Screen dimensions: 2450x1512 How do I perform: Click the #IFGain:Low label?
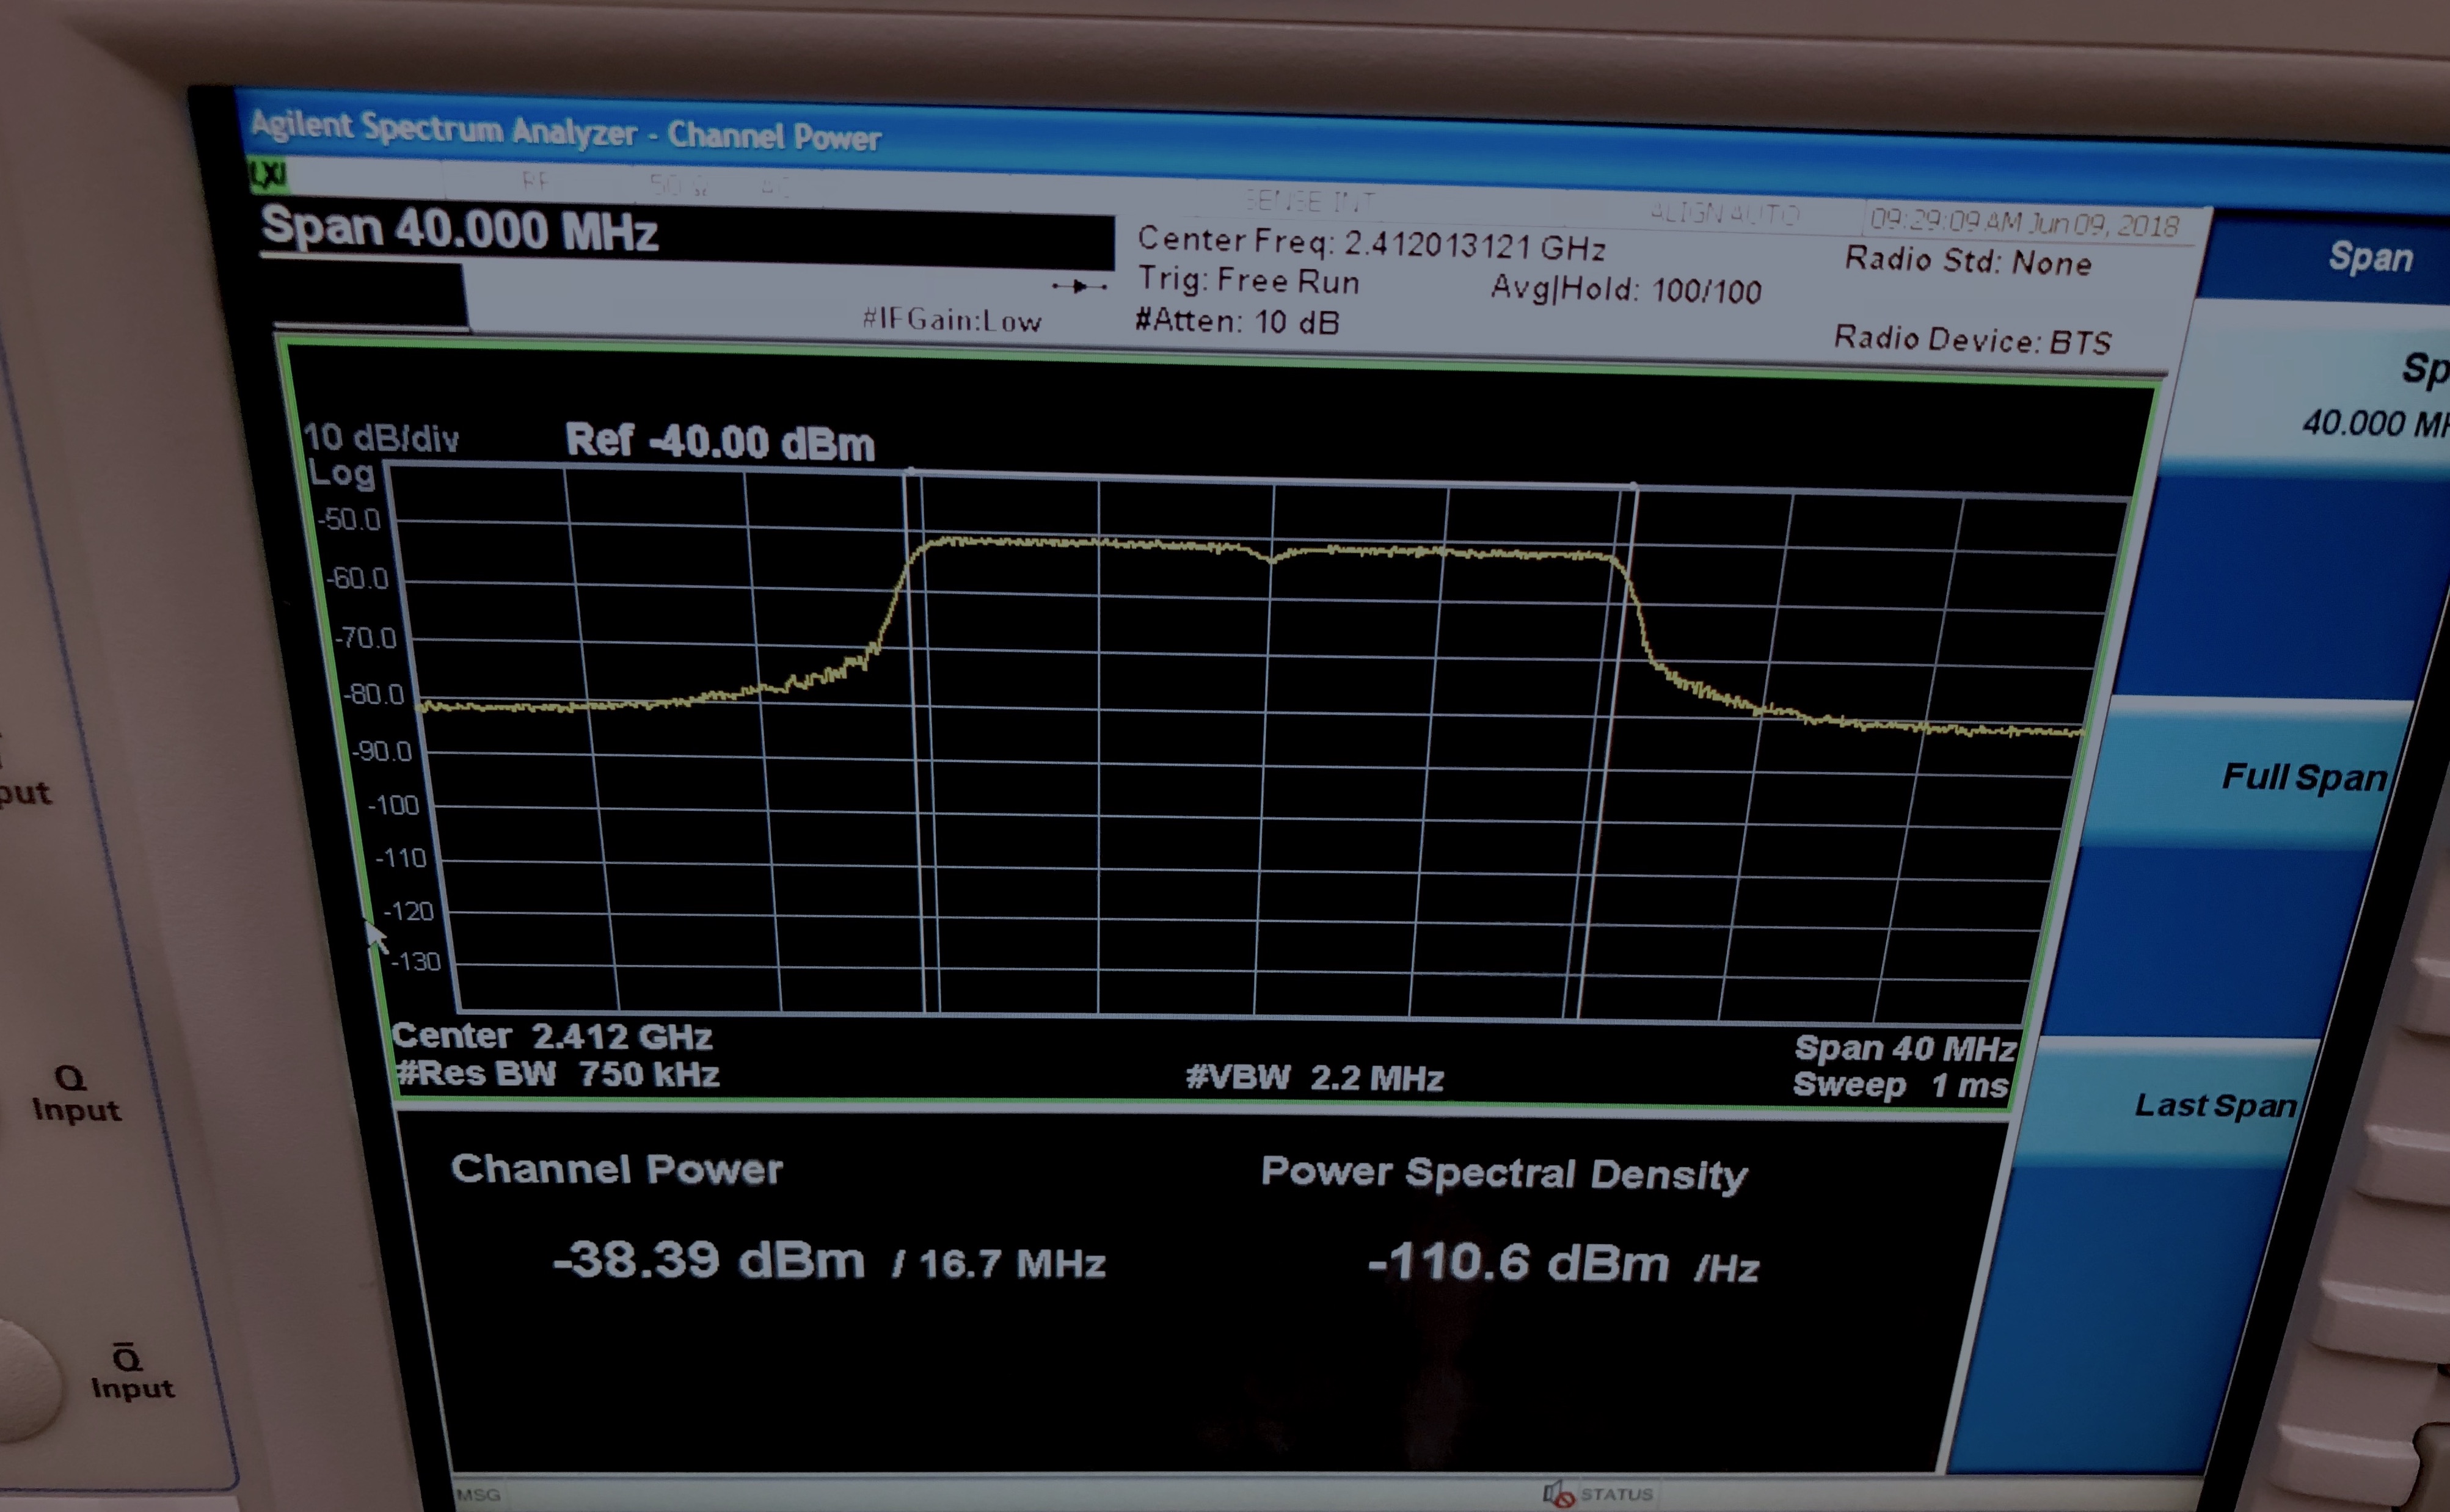coord(951,320)
